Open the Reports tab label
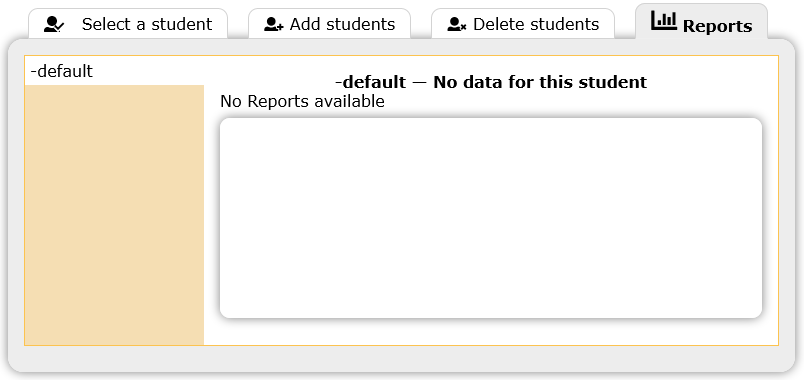This screenshot has height=380, width=804. pos(717,26)
